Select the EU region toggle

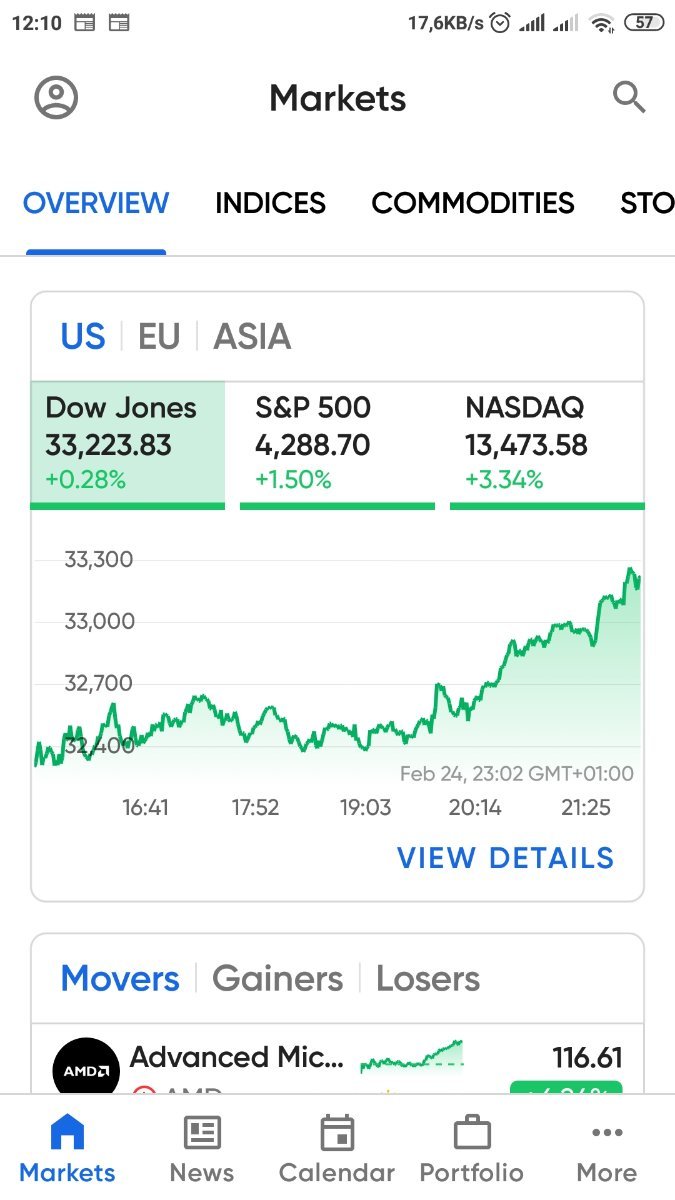coord(159,337)
